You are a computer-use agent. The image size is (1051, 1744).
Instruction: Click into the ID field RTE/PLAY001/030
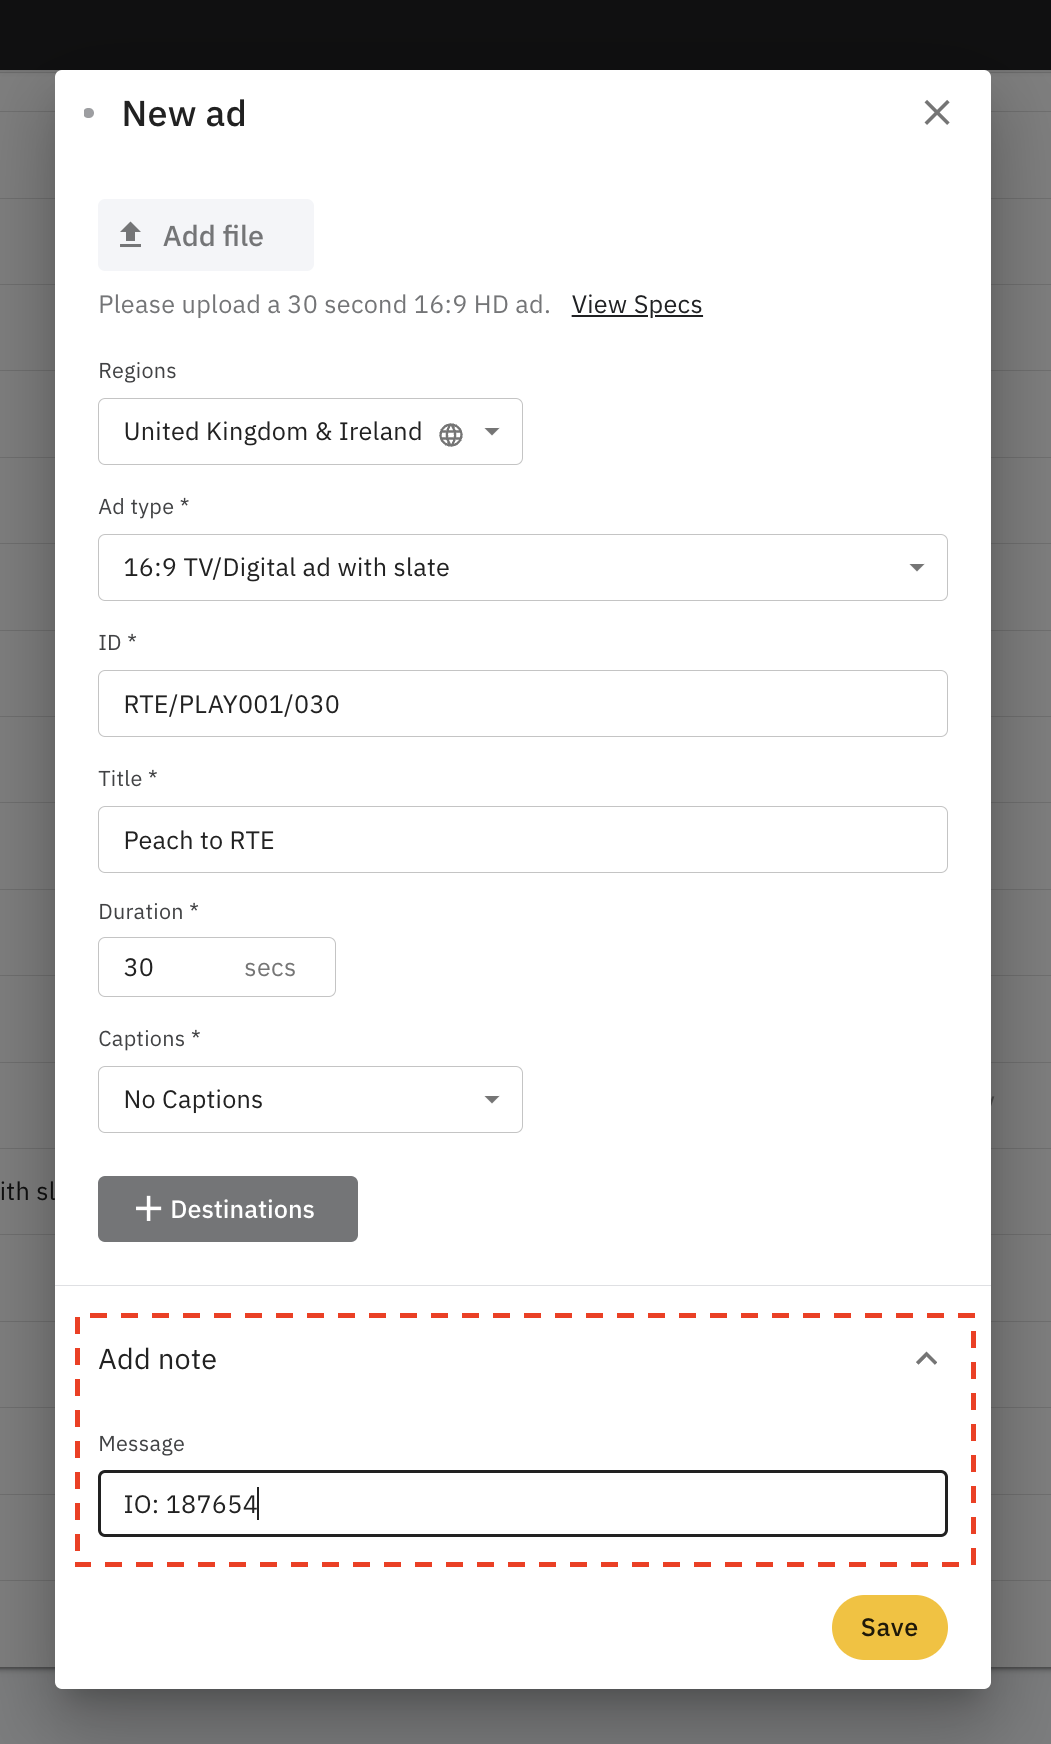coord(522,703)
